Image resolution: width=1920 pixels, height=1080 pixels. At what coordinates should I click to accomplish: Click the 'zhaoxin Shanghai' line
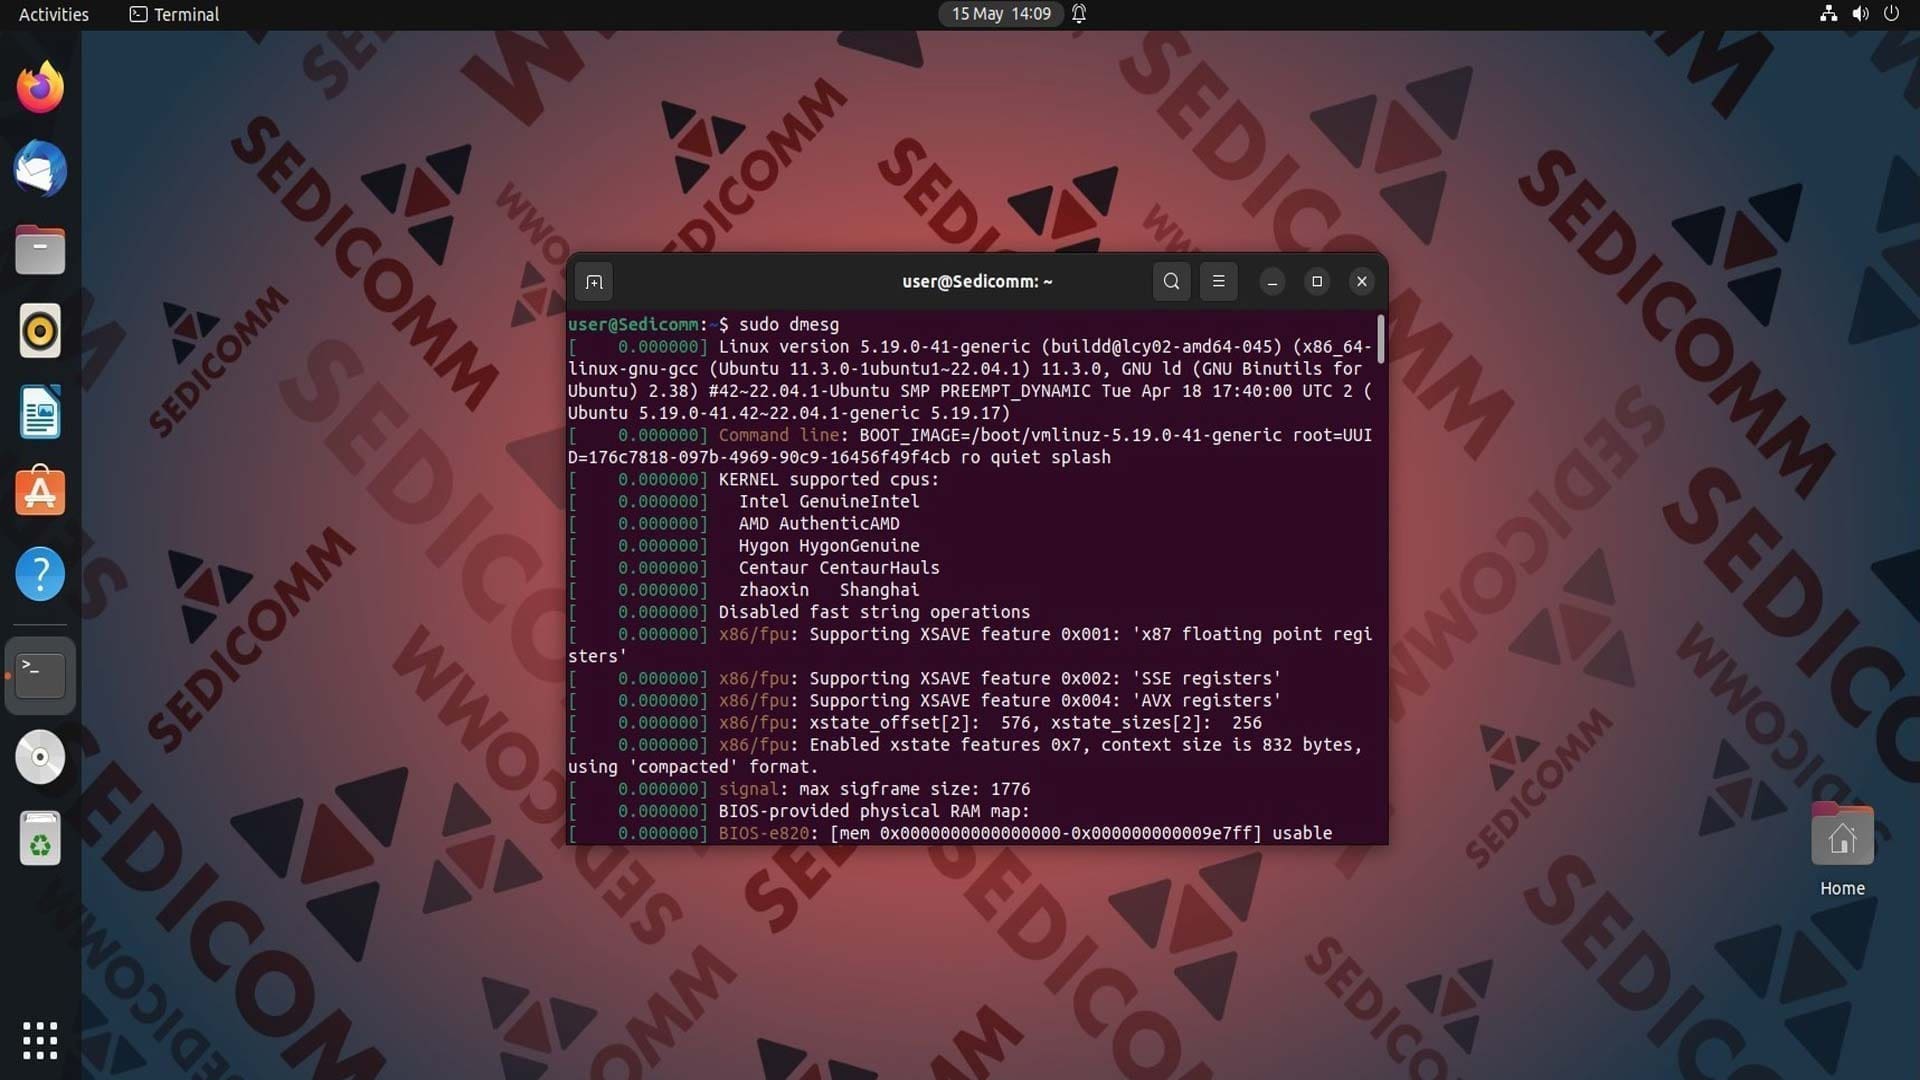click(829, 590)
